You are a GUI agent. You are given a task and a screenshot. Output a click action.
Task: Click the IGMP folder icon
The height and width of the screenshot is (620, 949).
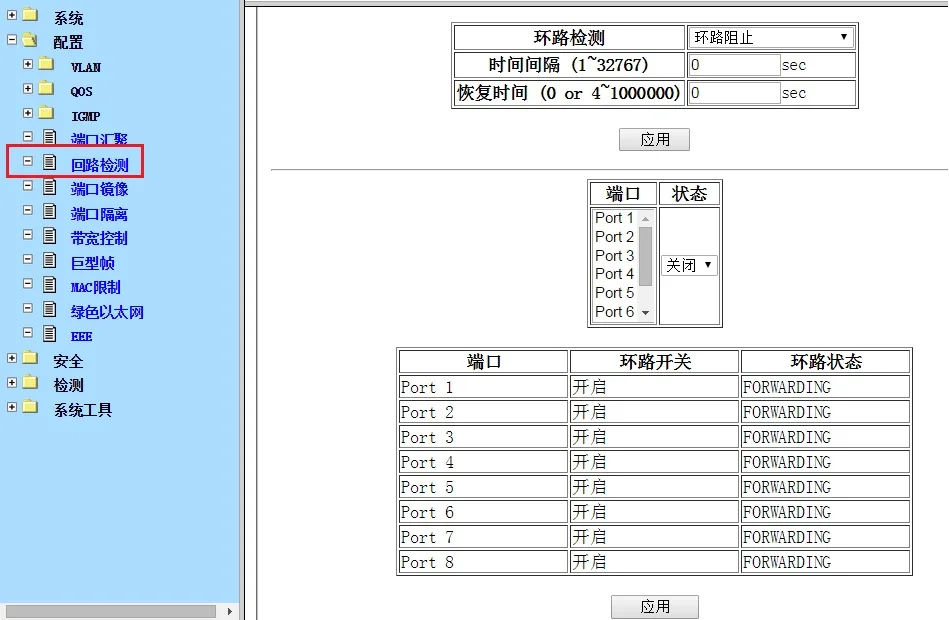(x=47, y=113)
